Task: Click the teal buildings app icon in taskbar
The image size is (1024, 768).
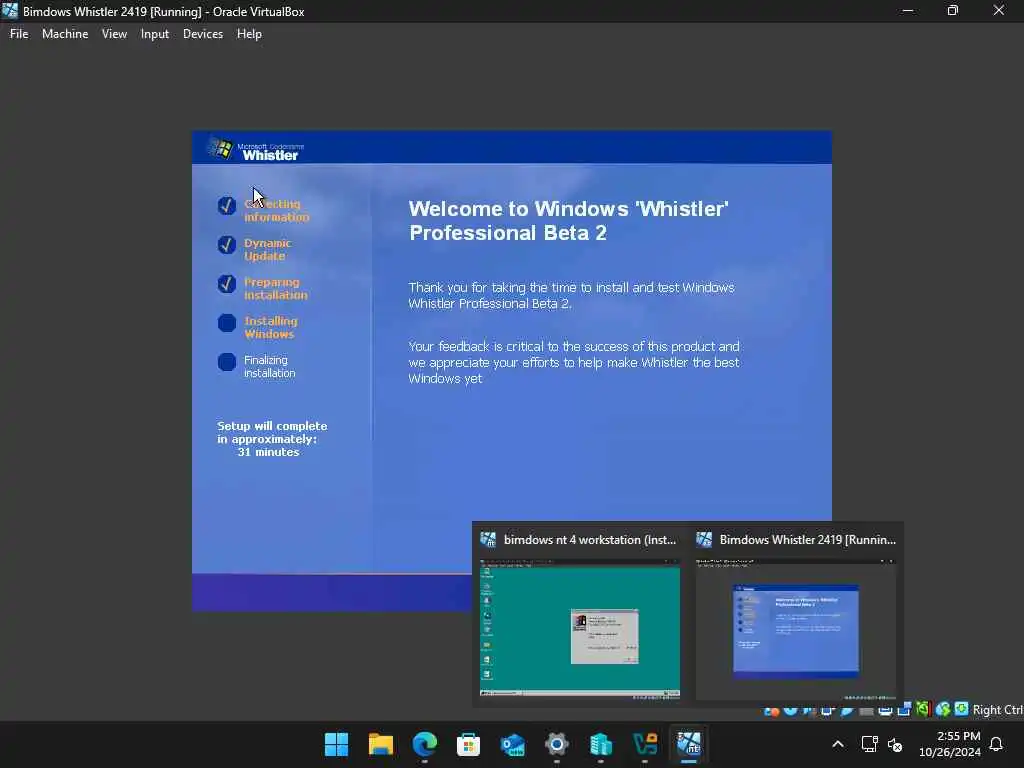Action: click(x=600, y=744)
